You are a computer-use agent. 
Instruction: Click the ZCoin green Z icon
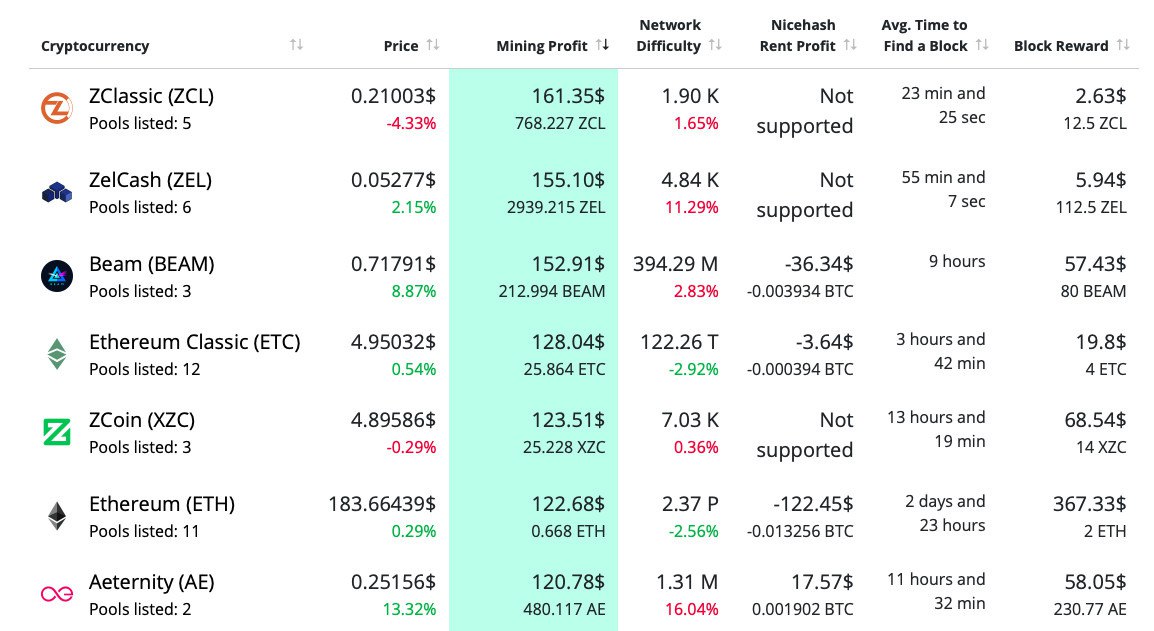[x=56, y=432]
